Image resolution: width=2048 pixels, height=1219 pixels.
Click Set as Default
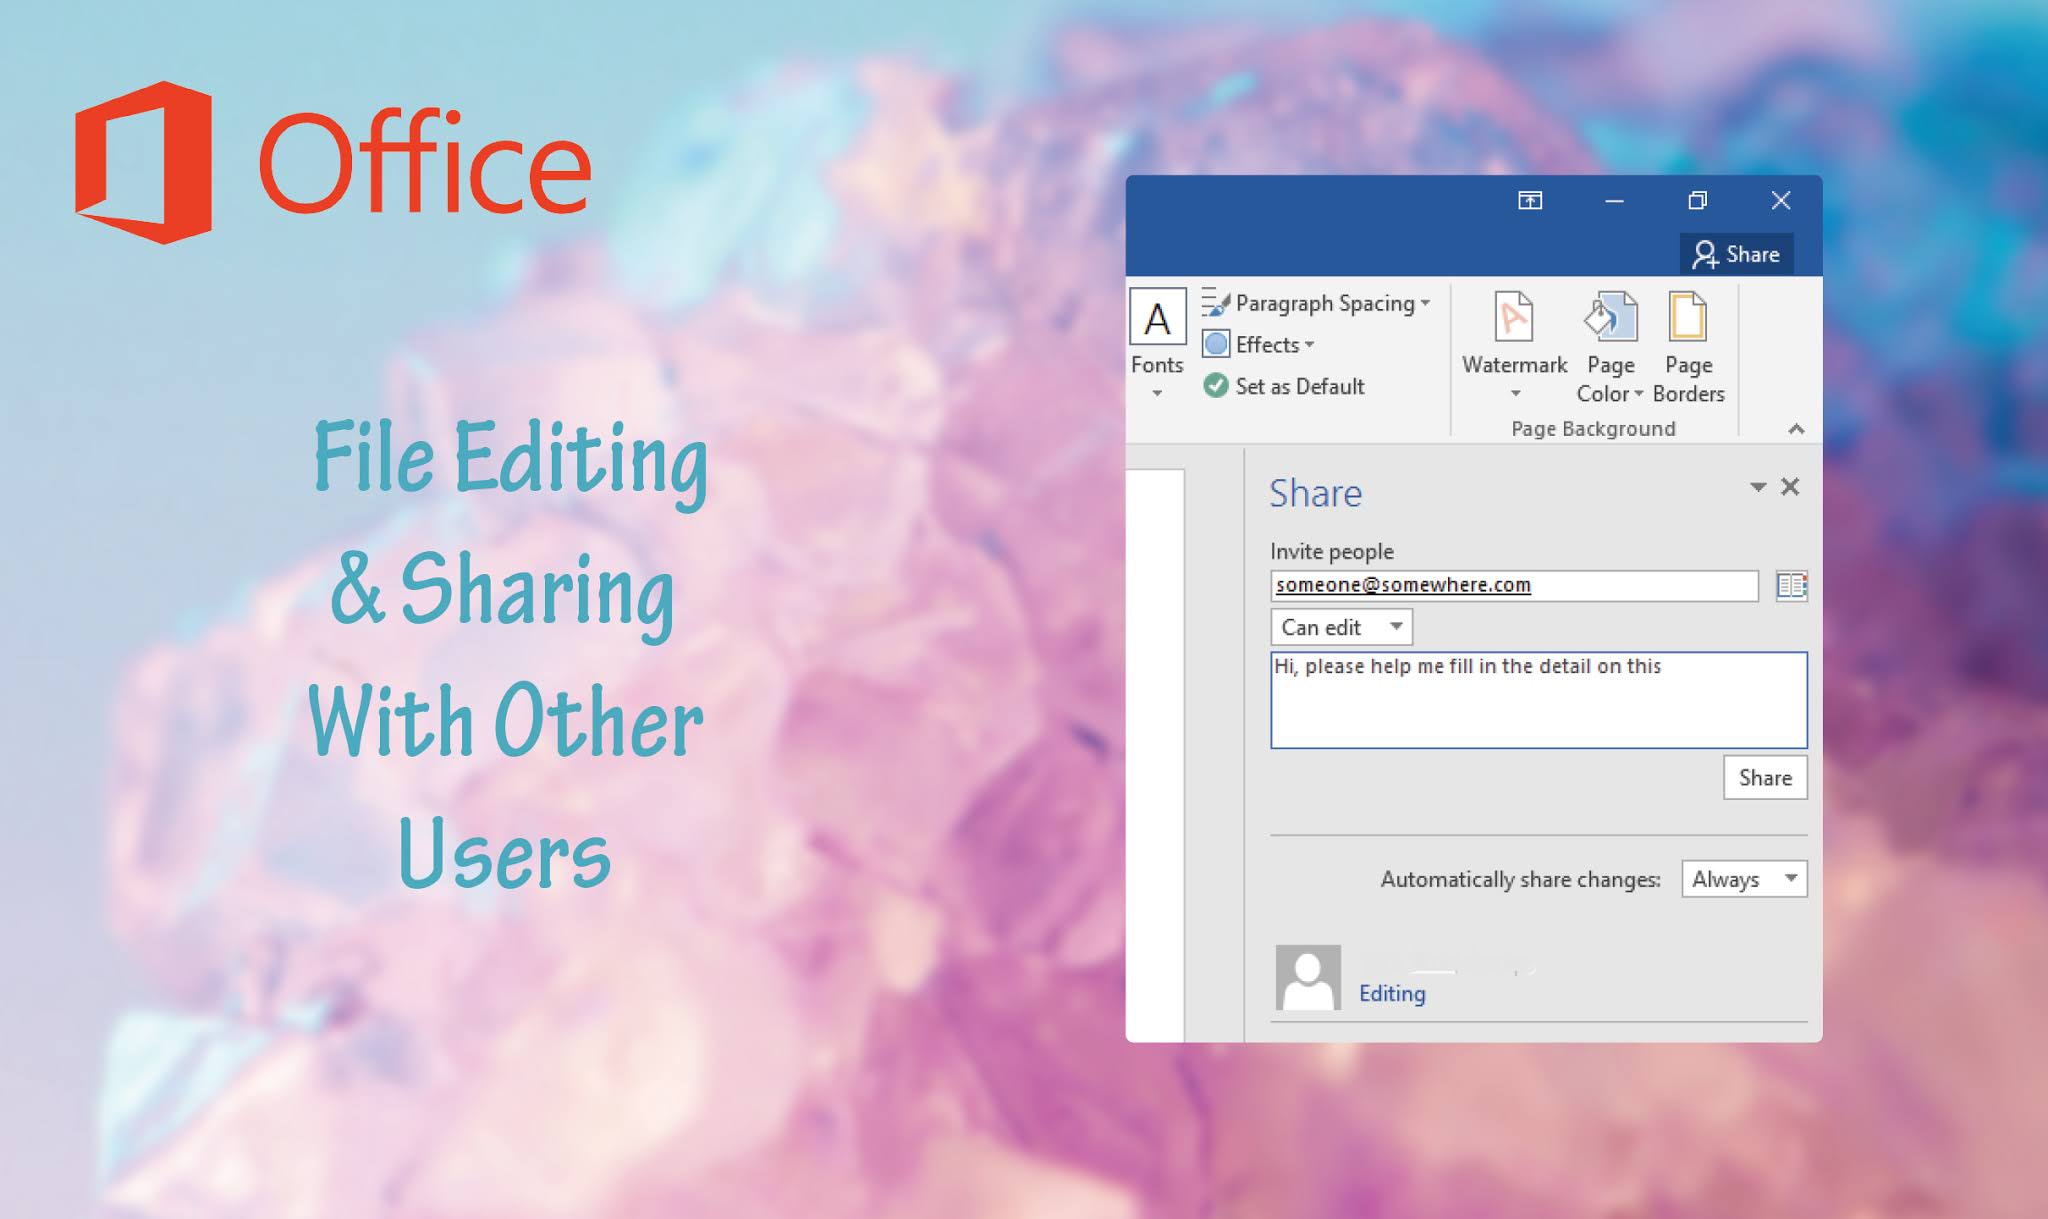1284,386
